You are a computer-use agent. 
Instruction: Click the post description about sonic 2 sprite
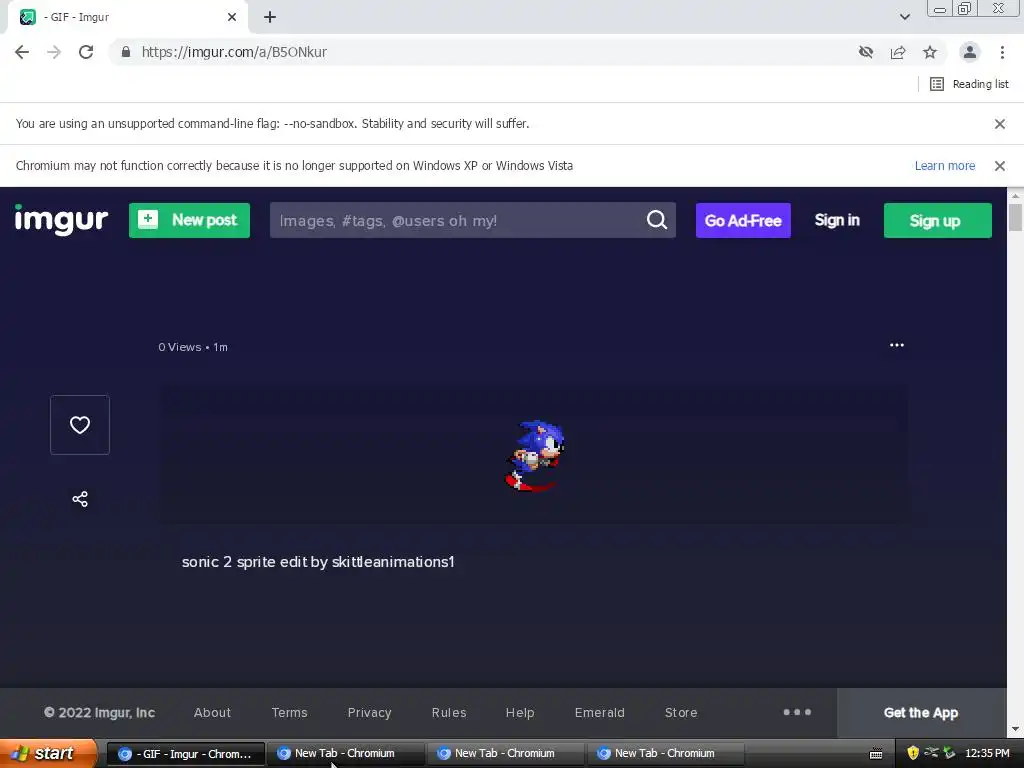(x=318, y=562)
